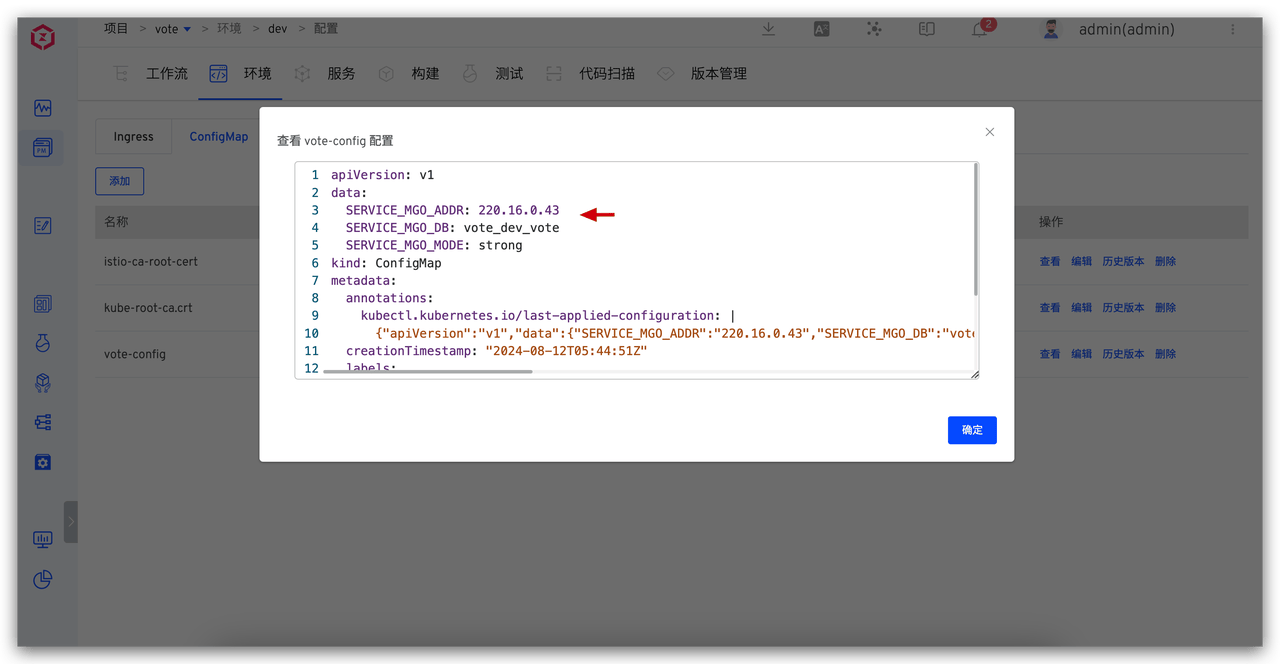The height and width of the screenshot is (664, 1280).
Task: Open the language switcher icon
Action: click(x=821, y=29)
